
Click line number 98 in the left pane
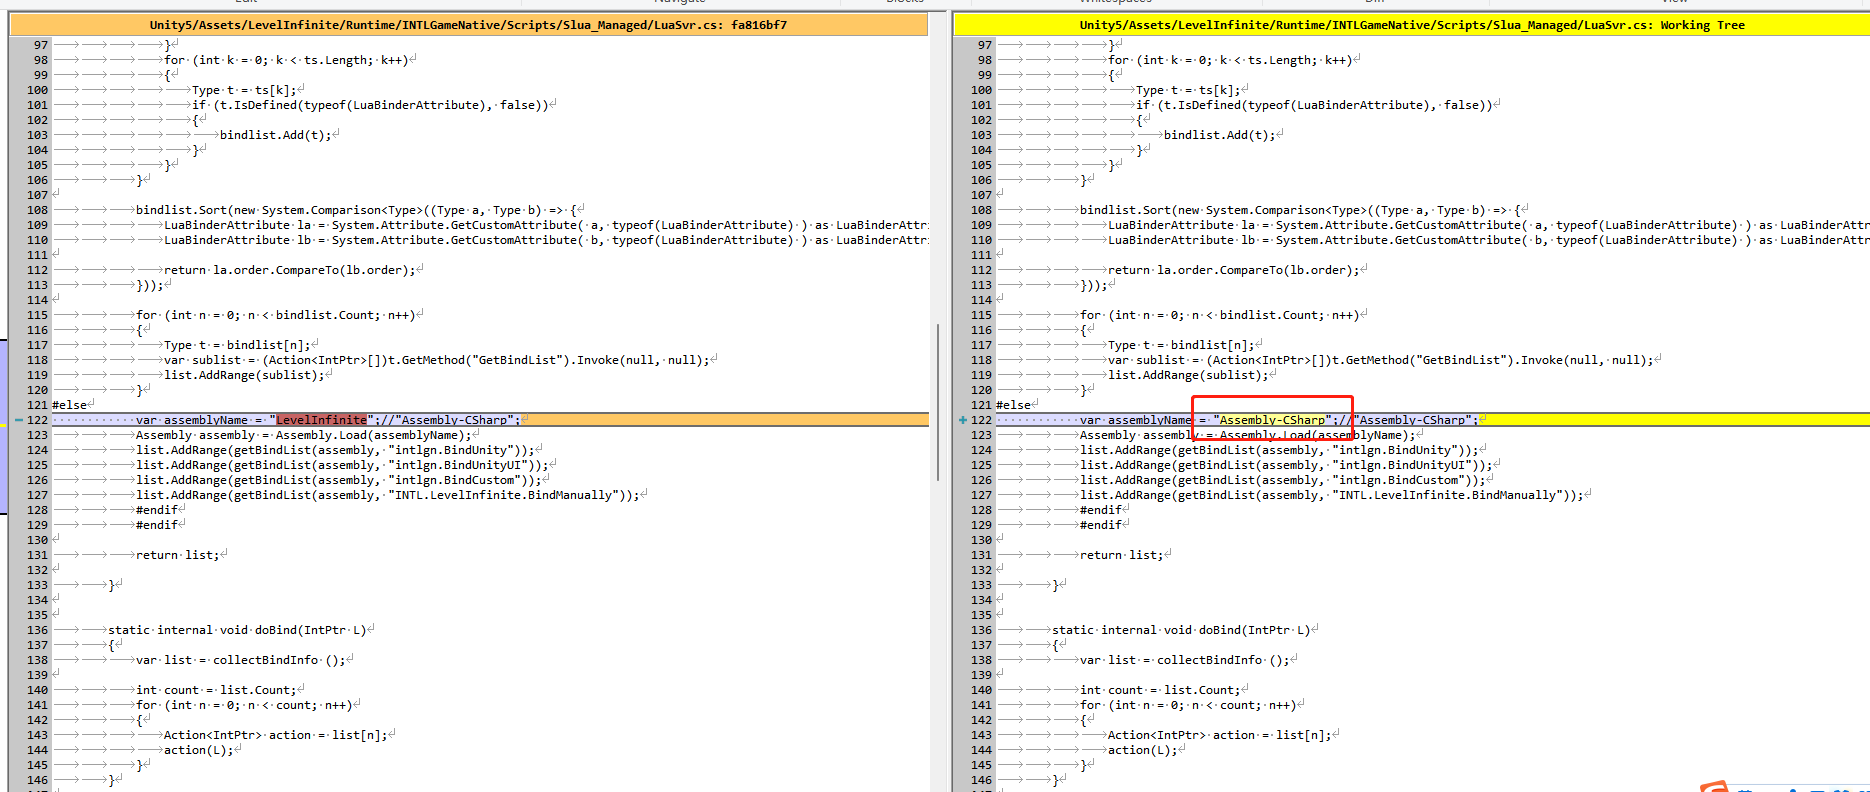tap(40, 60)
